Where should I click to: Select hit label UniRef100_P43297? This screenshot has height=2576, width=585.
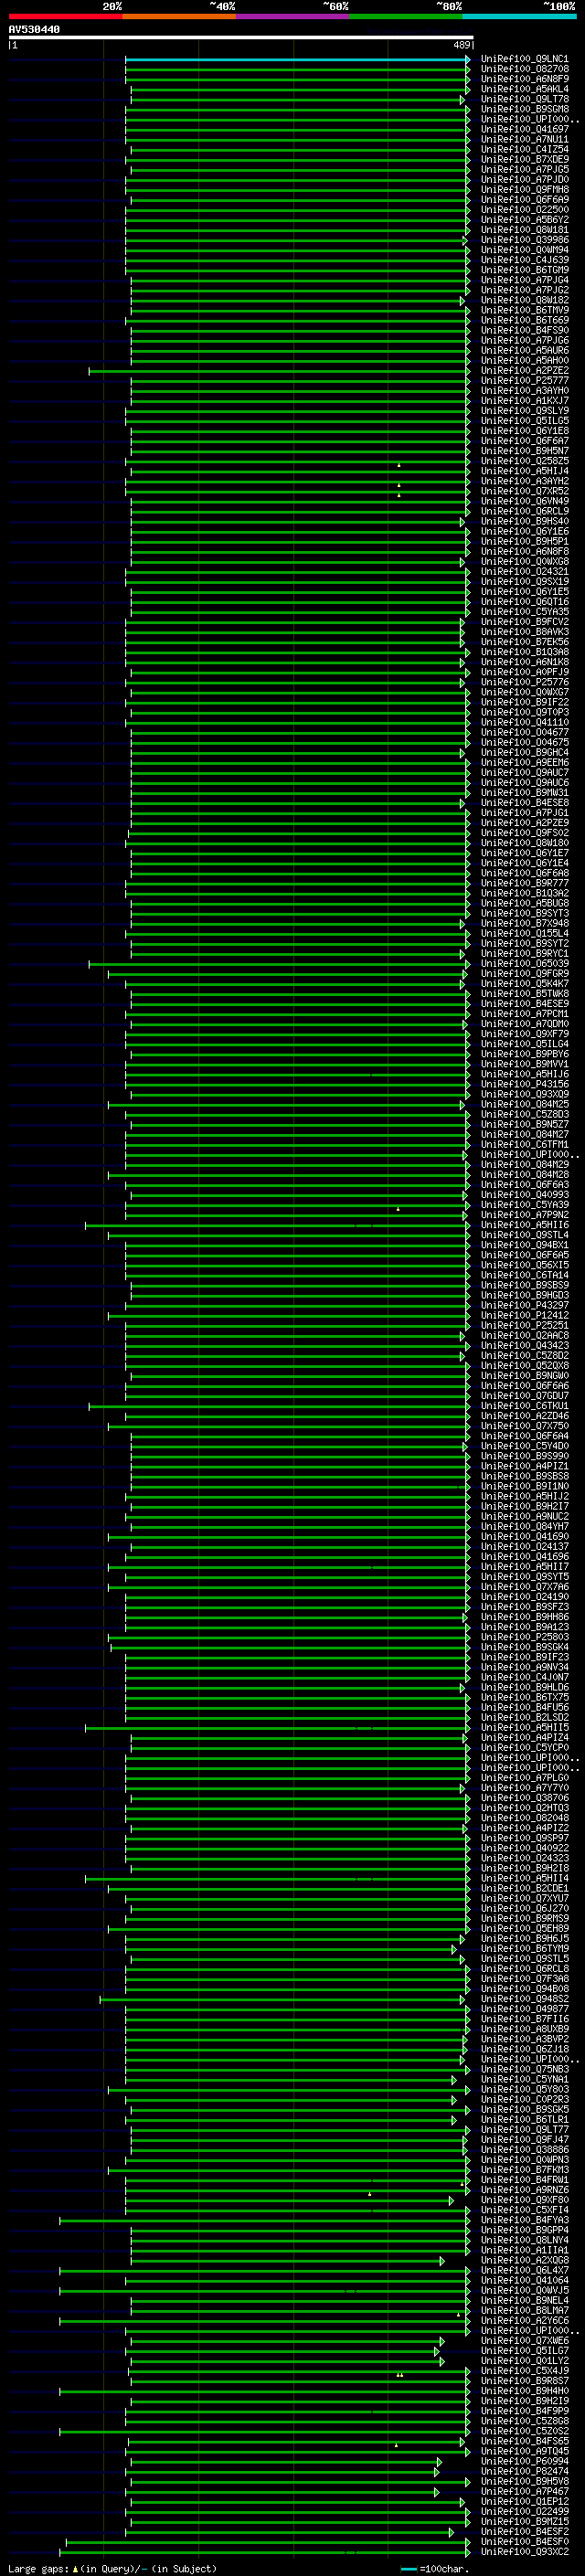(524, 1306)
